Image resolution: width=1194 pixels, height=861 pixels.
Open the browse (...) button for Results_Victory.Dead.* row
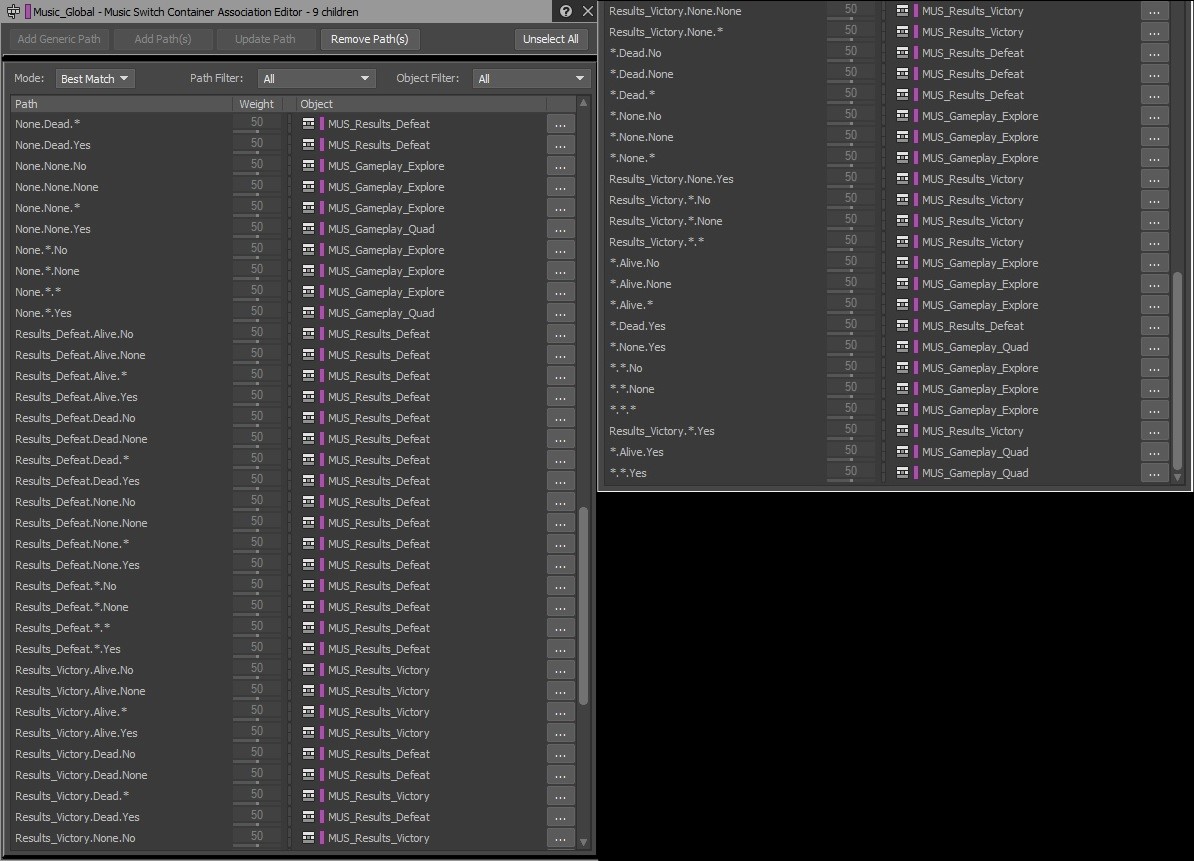[x=560, y=796]
